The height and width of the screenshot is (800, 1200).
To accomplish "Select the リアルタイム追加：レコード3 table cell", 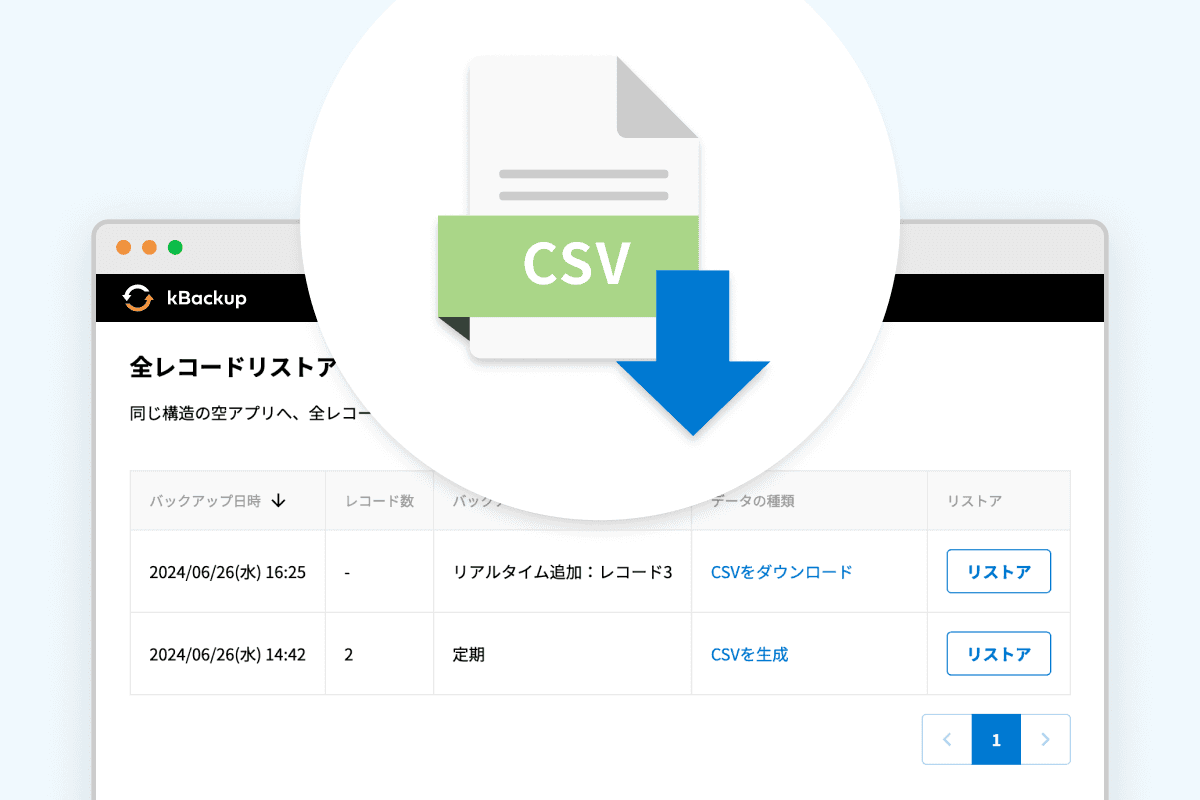I will point(561,571).
